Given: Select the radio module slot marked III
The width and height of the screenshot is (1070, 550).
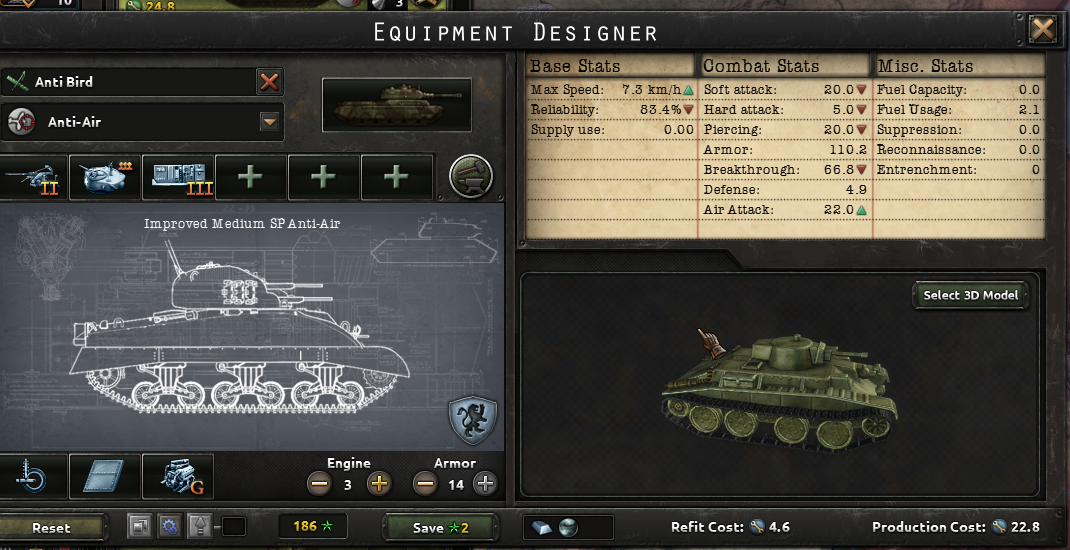Looking at the screenshot, I should pos(178,177).
